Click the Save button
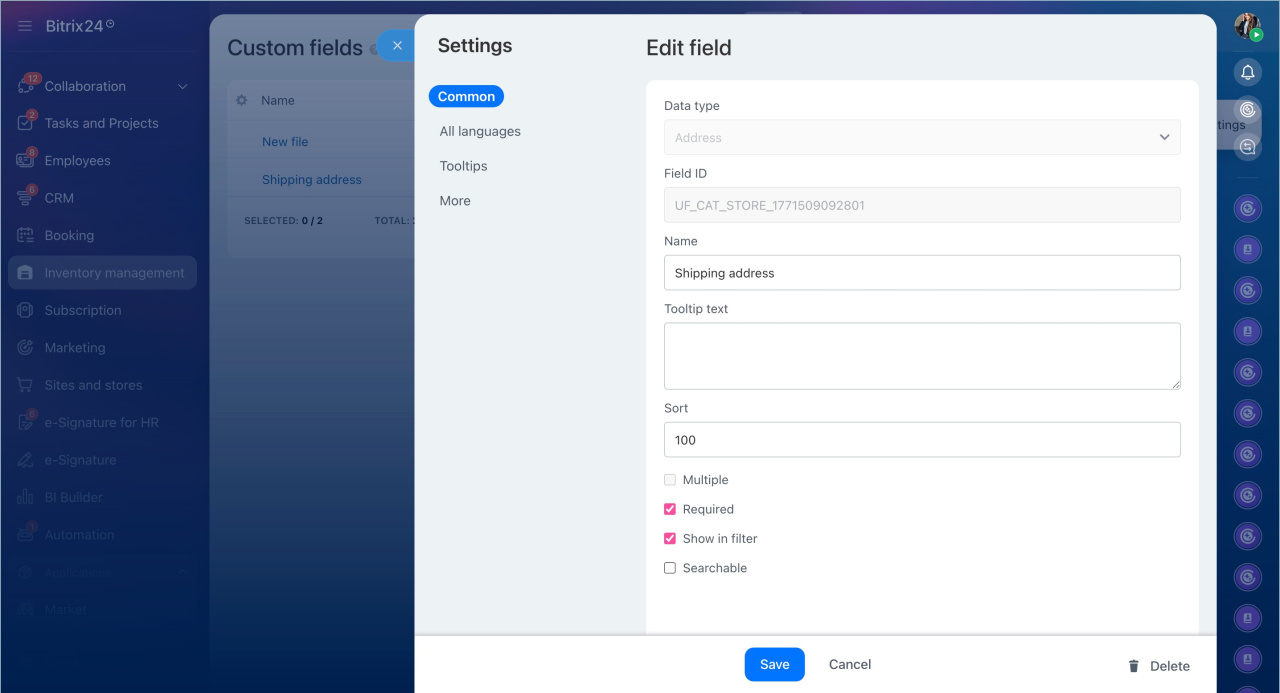Viewport: 1280px width, 693px height. tap(774, 665)
